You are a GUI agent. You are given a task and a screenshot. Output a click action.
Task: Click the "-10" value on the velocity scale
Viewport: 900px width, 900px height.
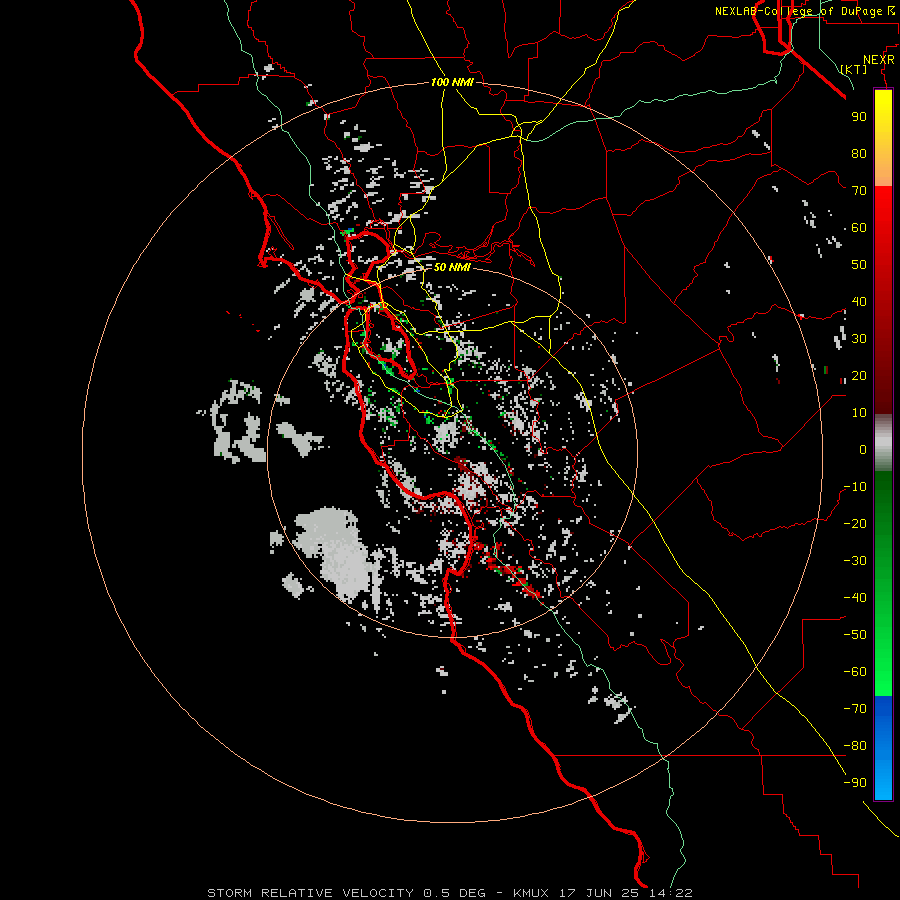[855, 487]
